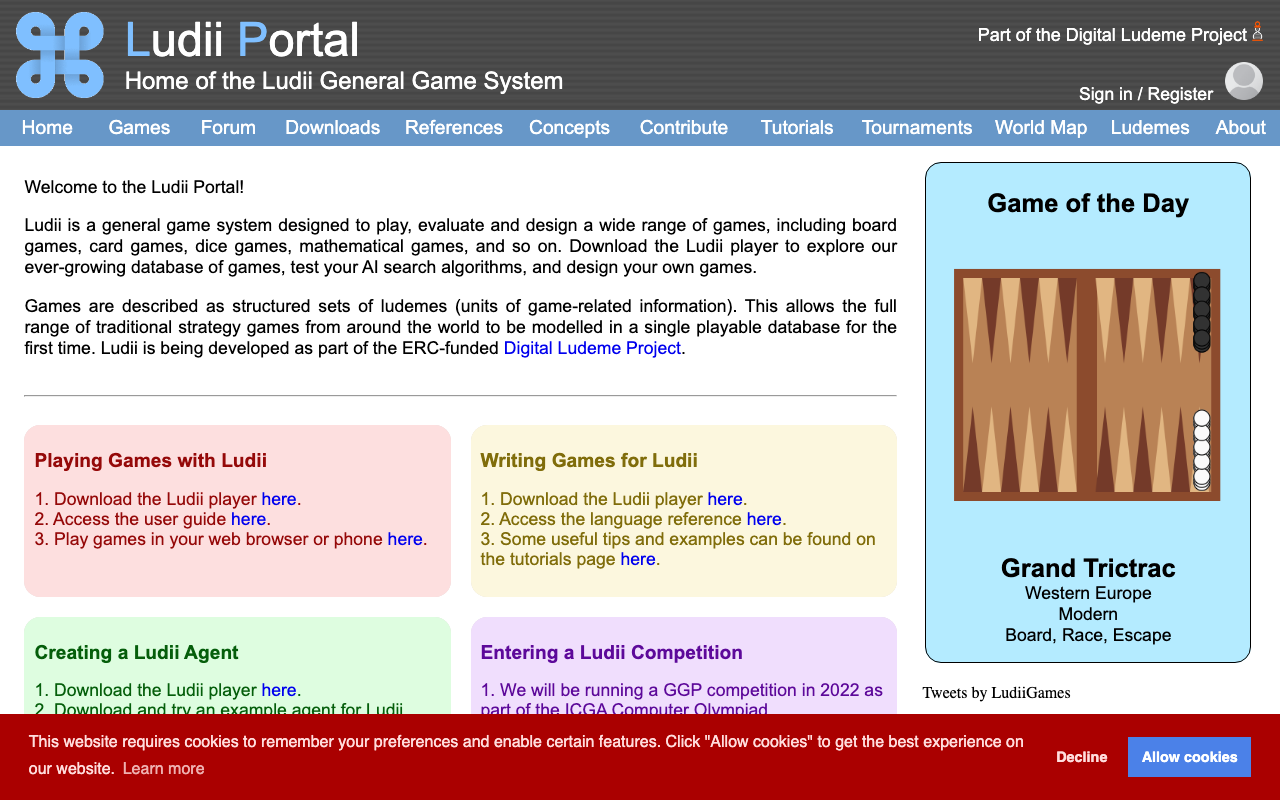Decline cookies in the banner
Viewport: 1280px width, 800px height.
pos(1082,757)
